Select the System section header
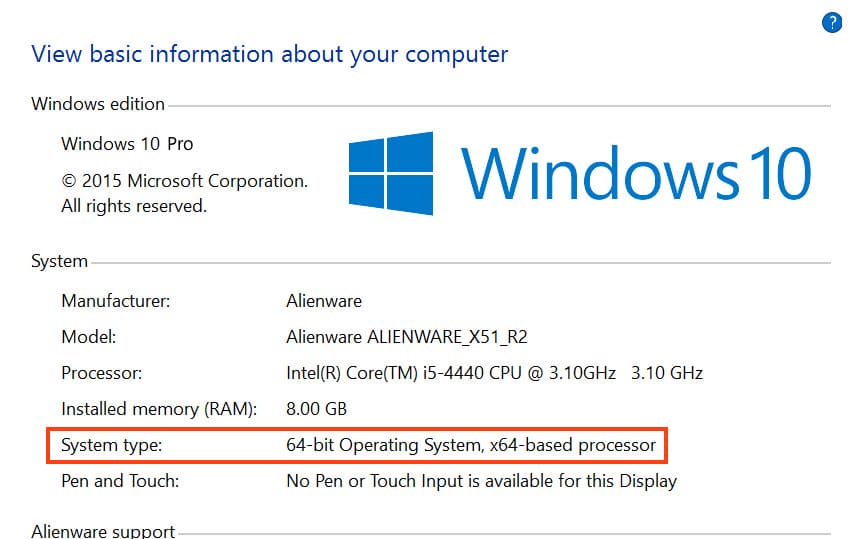 coord(60,261)
